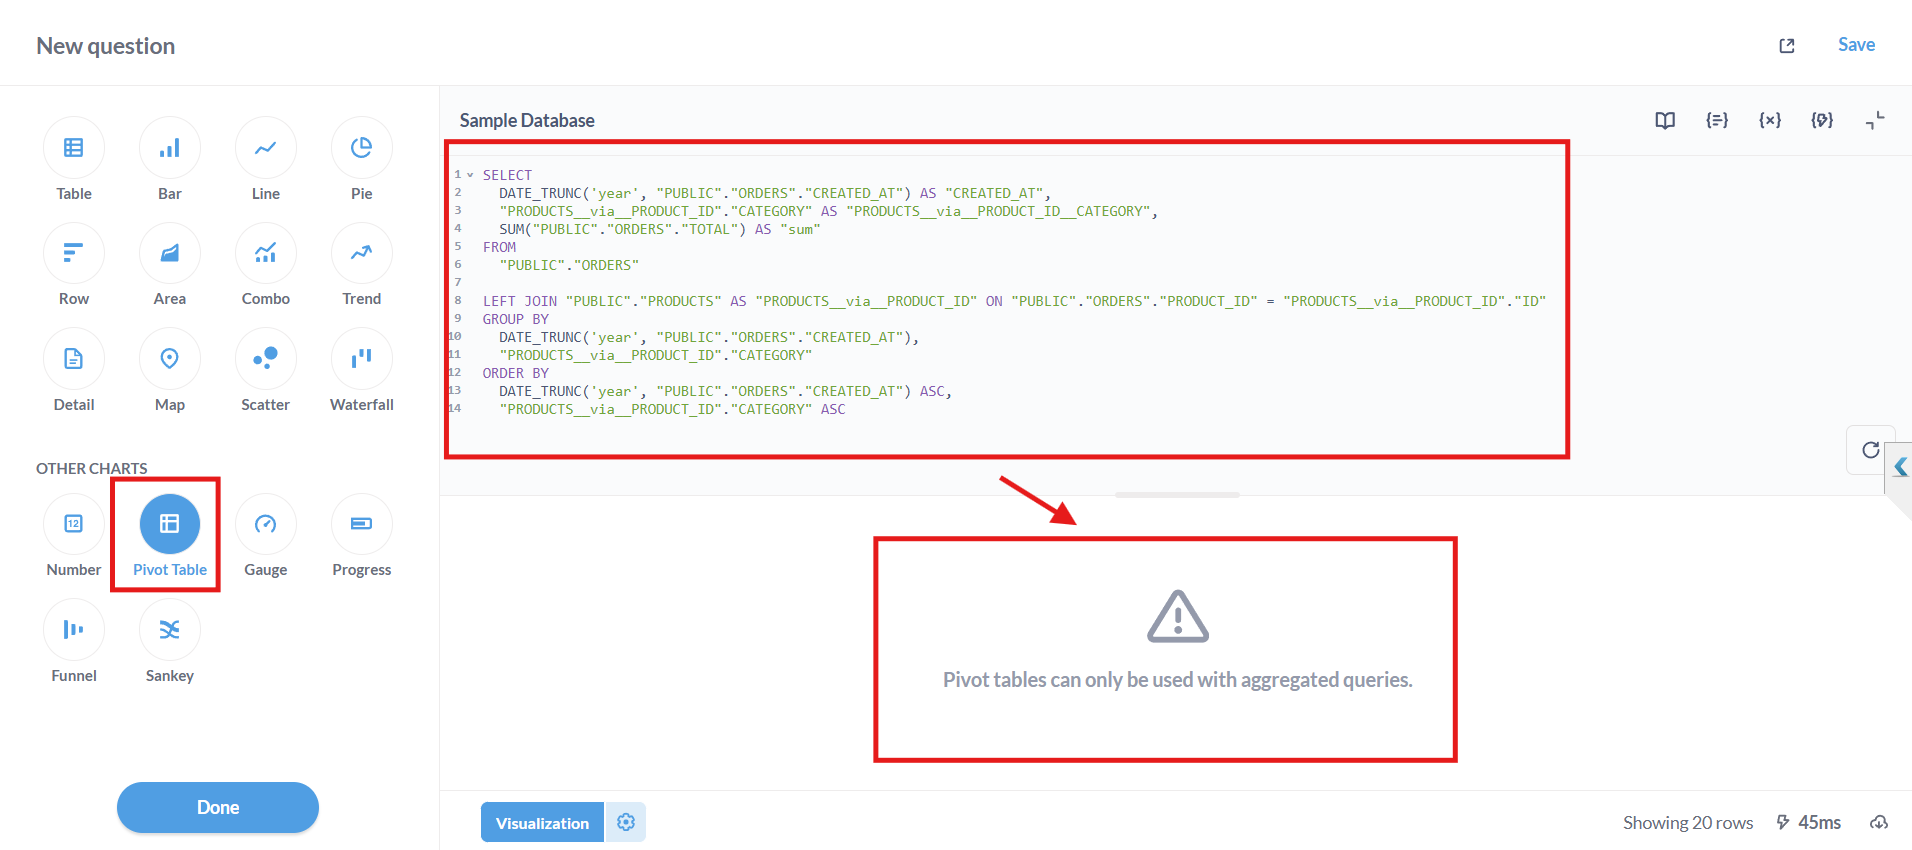Fold the SELECT block at line 1
This screenshot has width=1912, height=850.
(470, 175)
